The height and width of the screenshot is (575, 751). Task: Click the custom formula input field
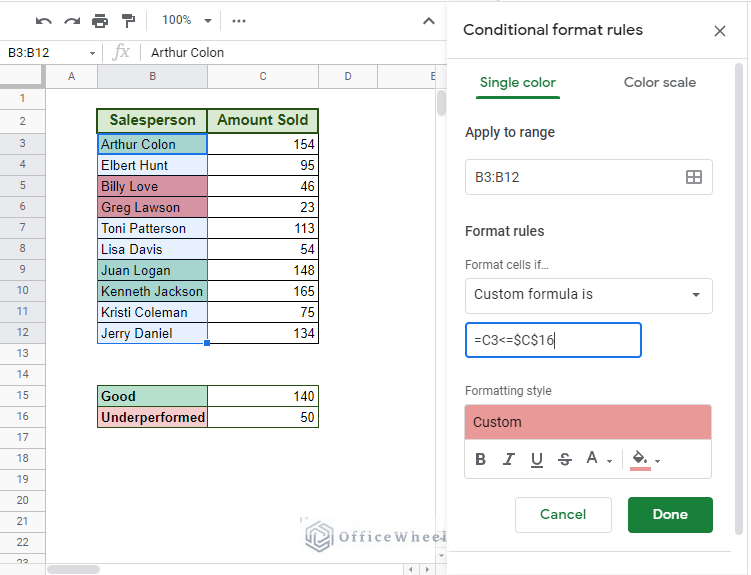[x=552, y=340]
